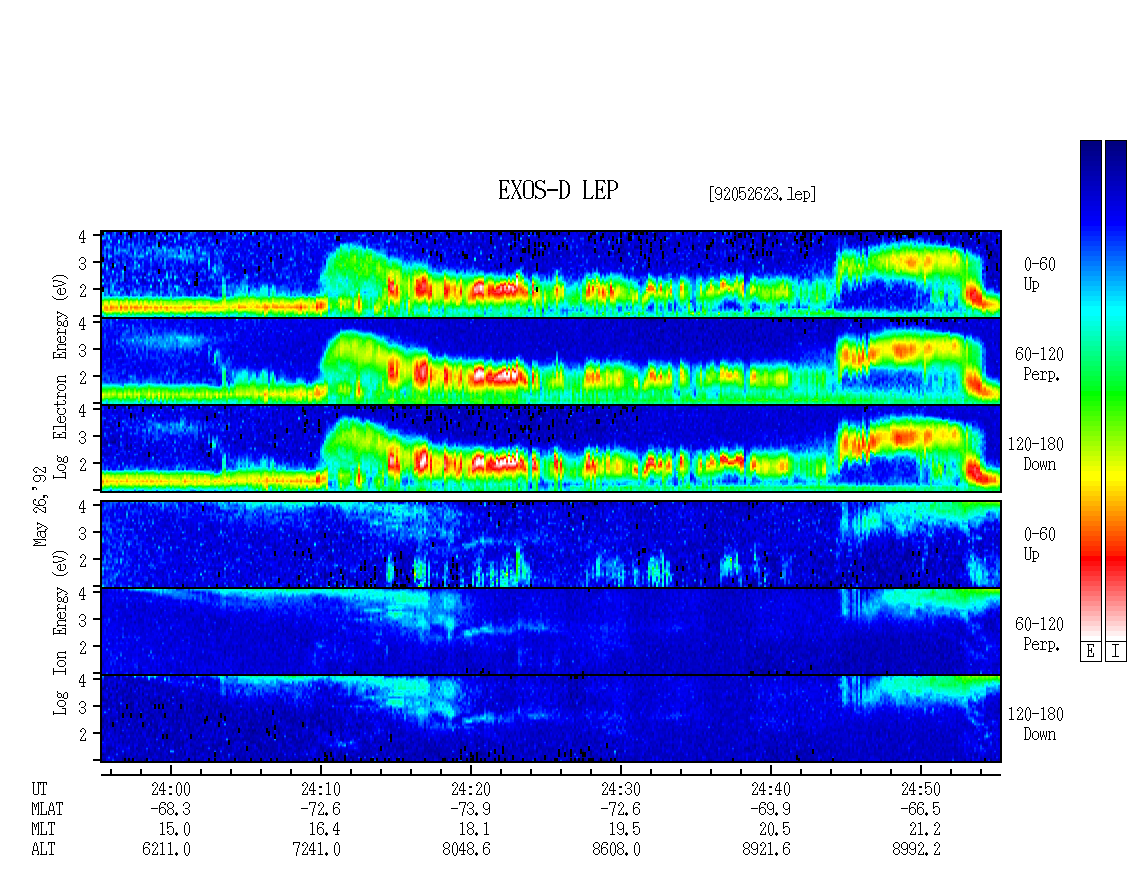Click the EXOS-D LEP plot title
Viewport: 1130px width, 875px height.
coord(558,190)
